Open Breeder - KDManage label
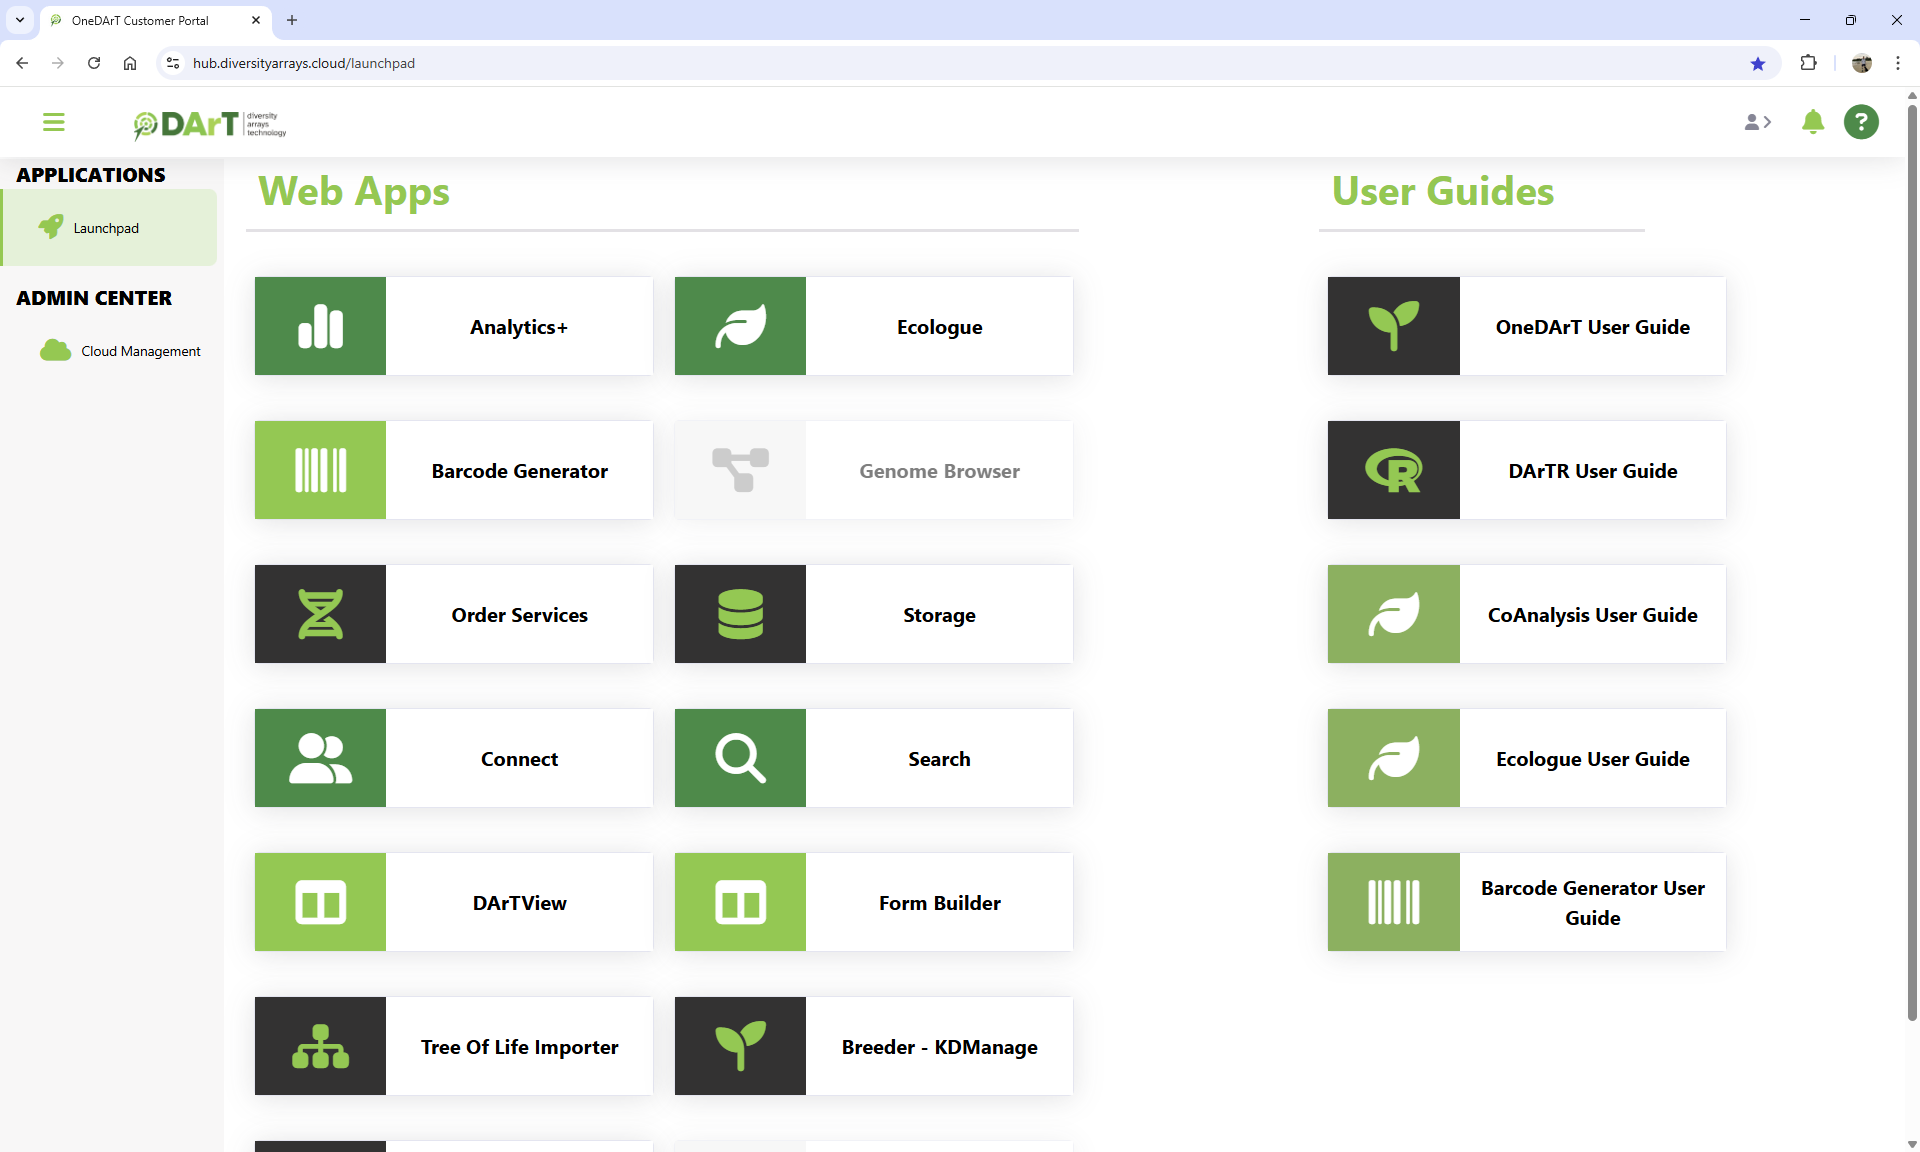This screenshot has width=1920, height=1152. tap(939, 1047)
